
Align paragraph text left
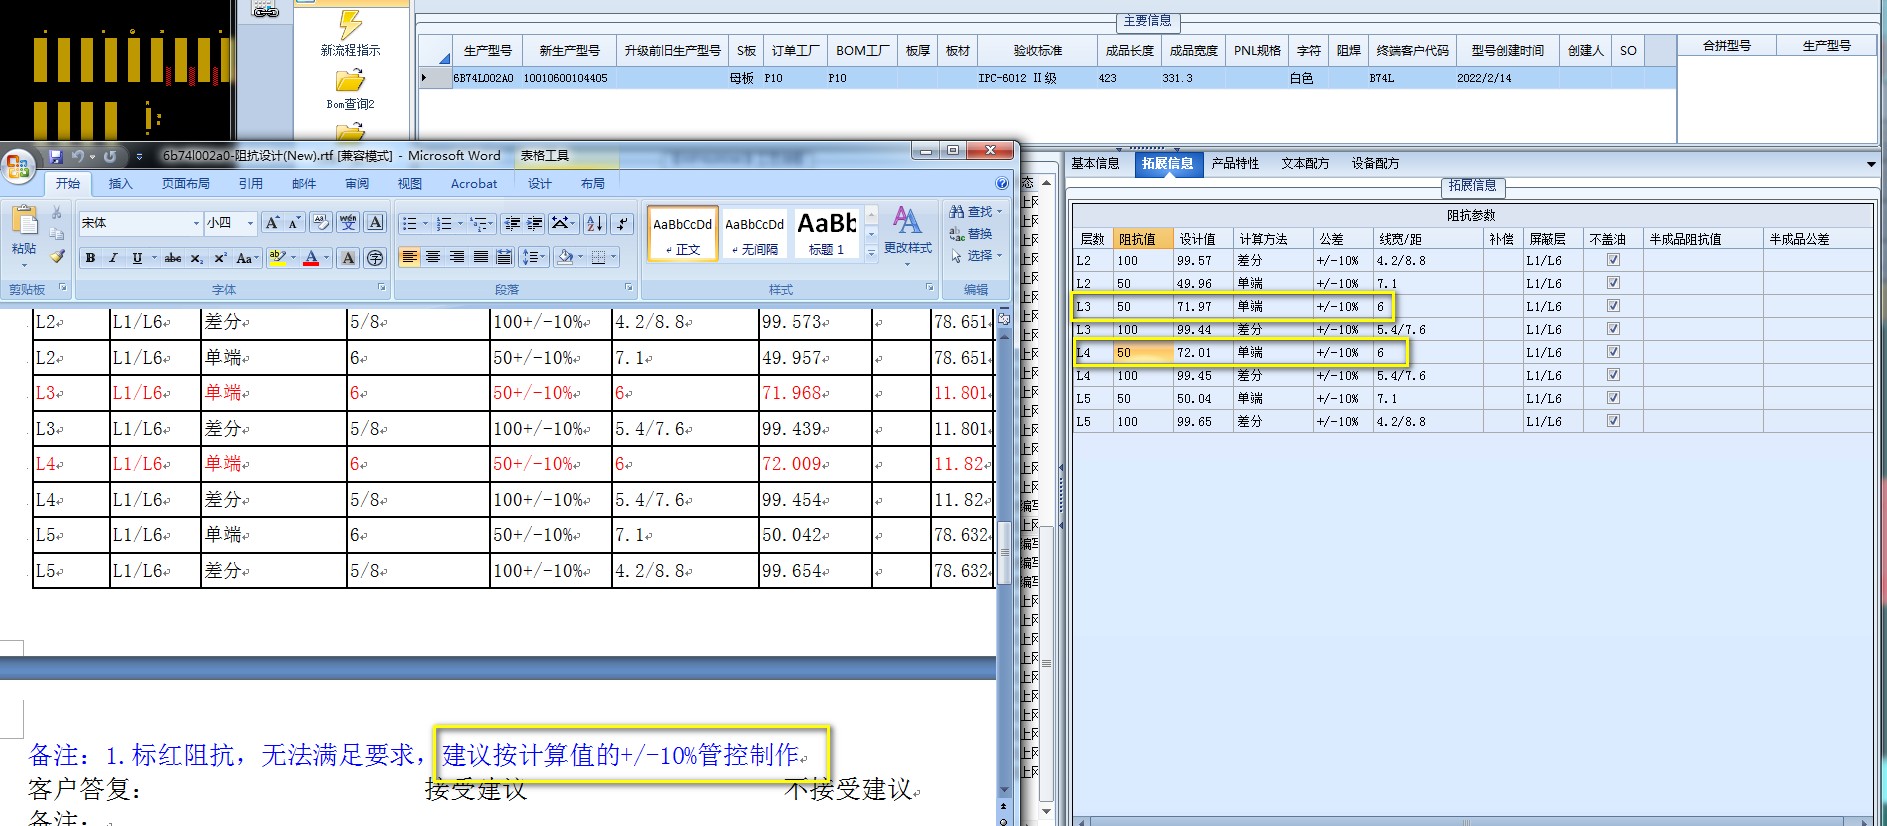click(x=410, y=258)
